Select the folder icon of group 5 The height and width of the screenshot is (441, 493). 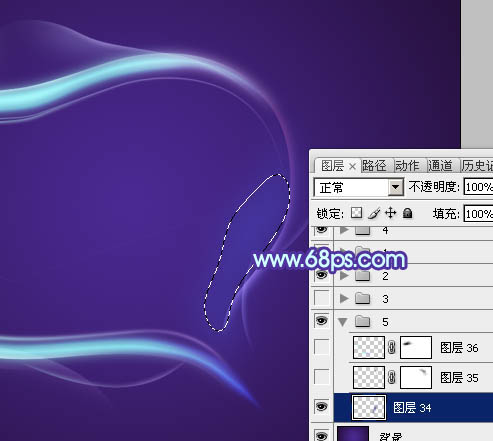tap(363, 321)
